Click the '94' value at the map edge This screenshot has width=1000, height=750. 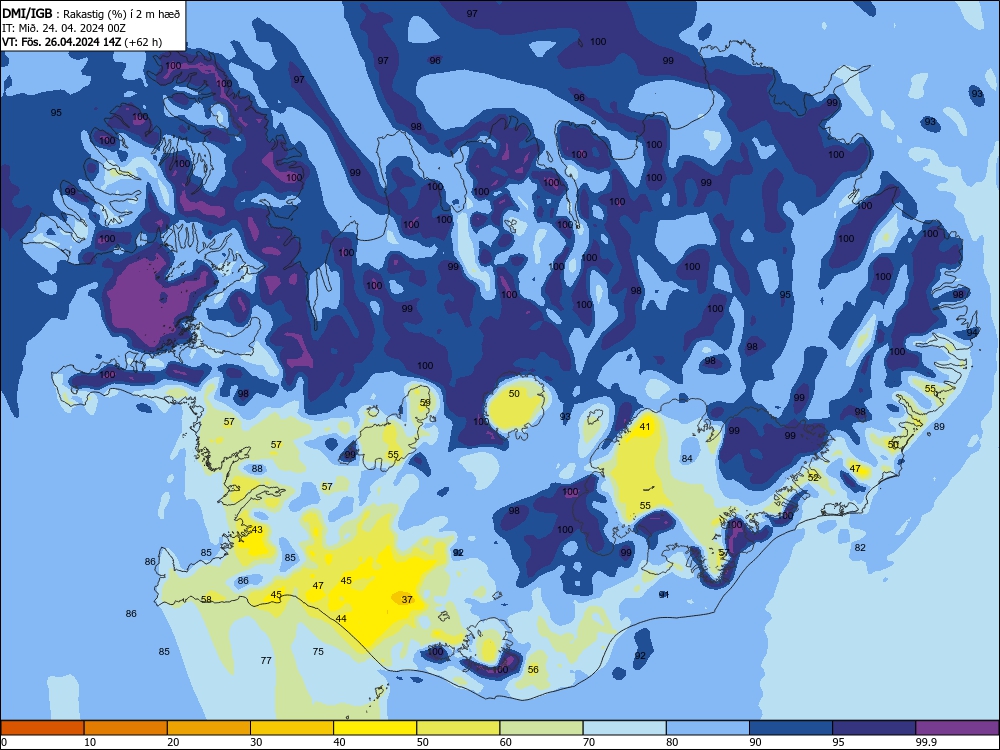pyautogui.click(x=972, y=332)
